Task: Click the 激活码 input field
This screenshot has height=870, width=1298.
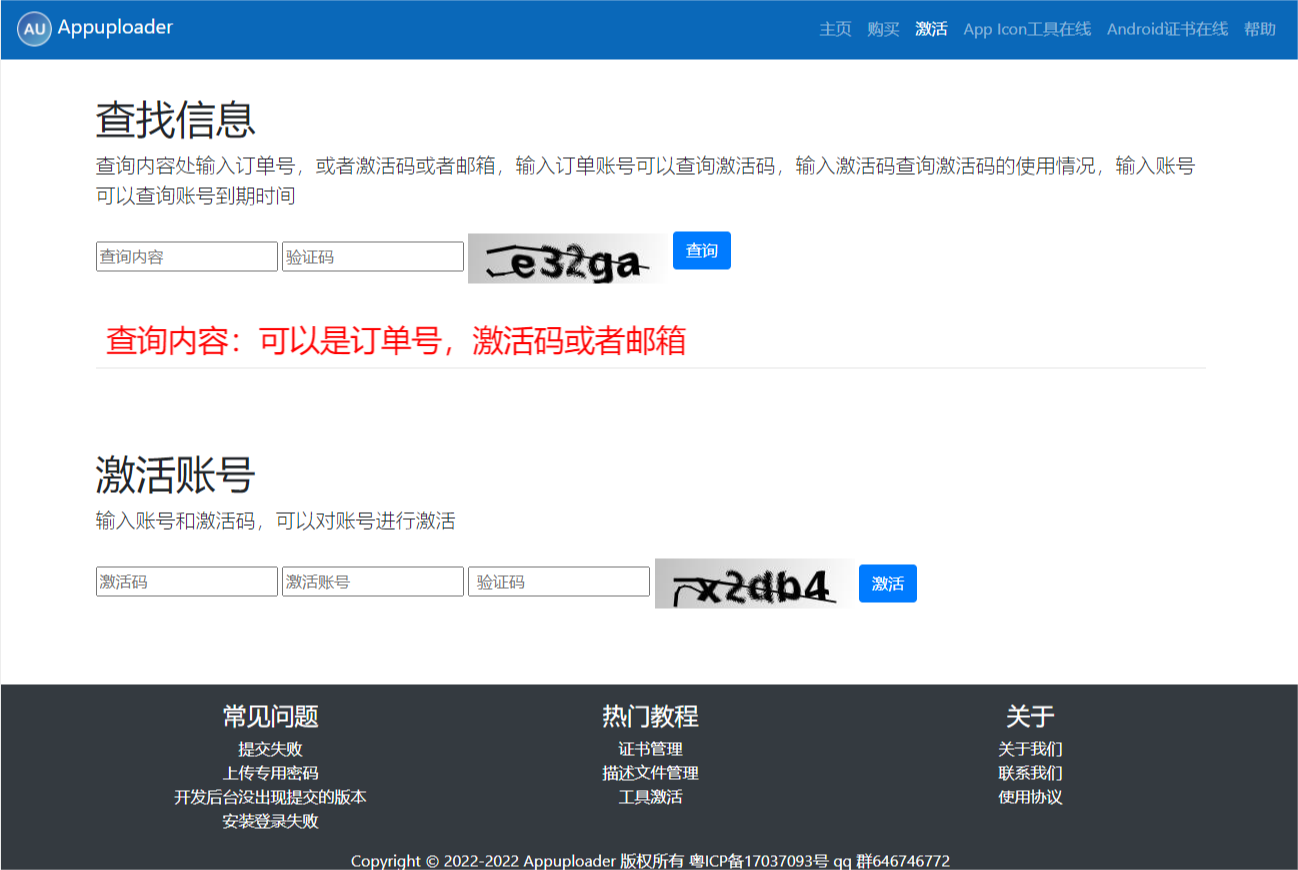Action: tap(186, 581)
